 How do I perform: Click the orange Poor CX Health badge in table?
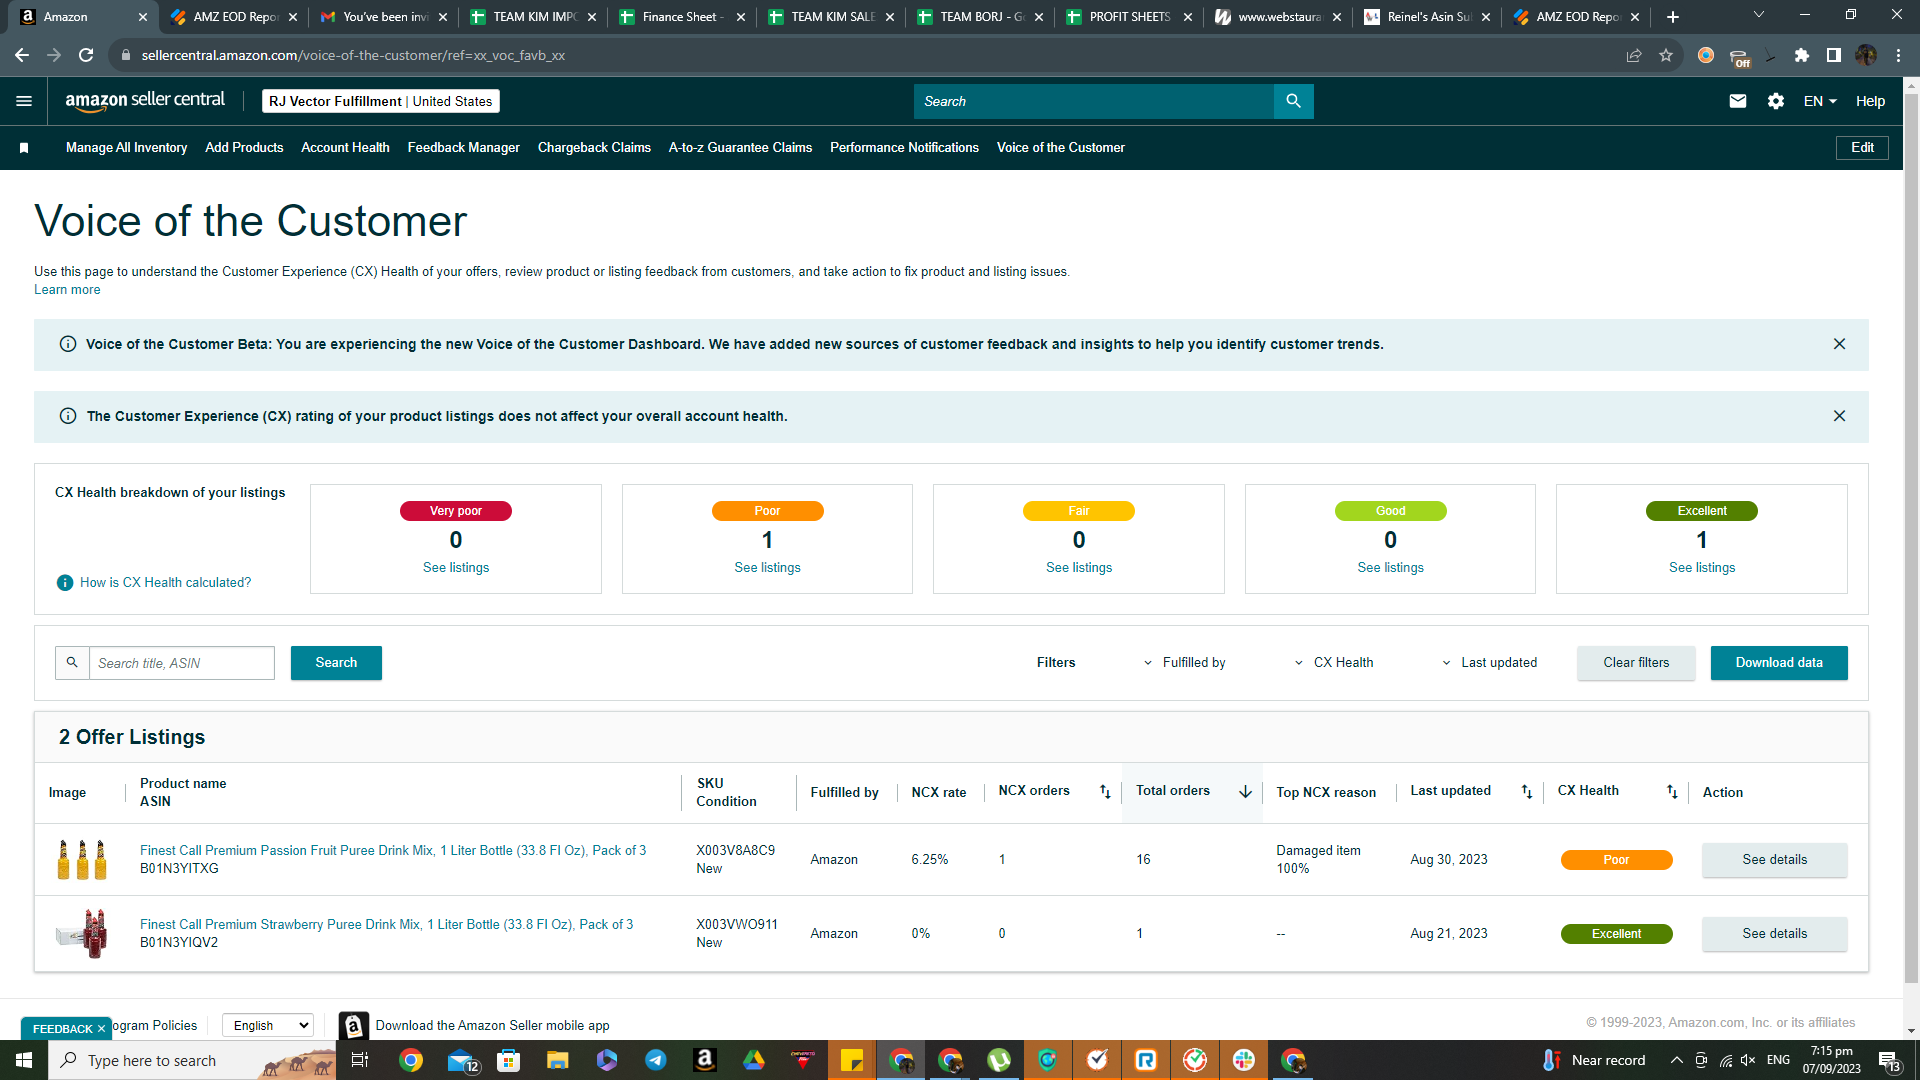(x=1616, y=860)
